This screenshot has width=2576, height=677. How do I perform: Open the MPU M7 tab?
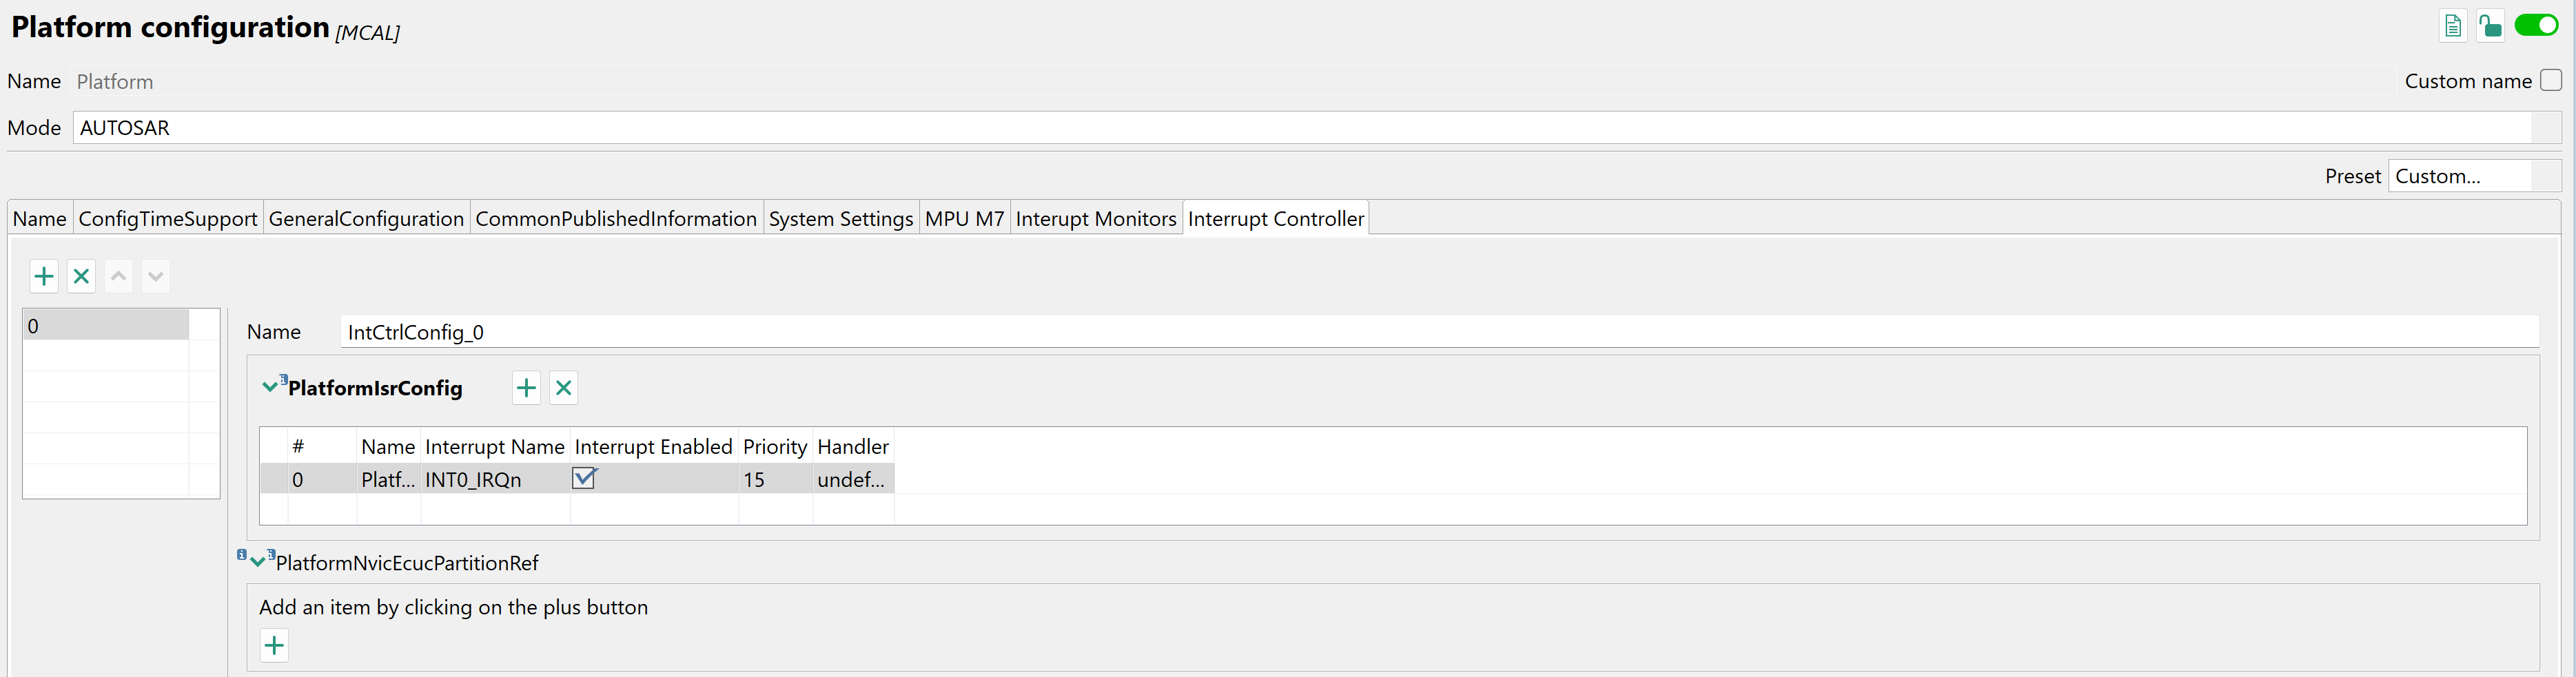tap(964, 219)
